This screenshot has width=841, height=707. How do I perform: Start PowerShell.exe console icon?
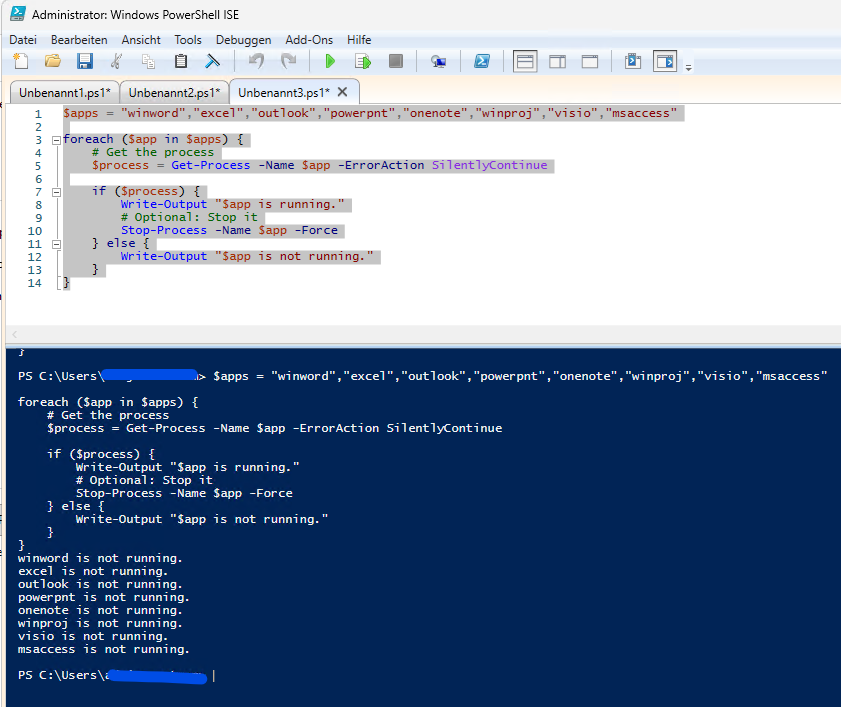482,61
